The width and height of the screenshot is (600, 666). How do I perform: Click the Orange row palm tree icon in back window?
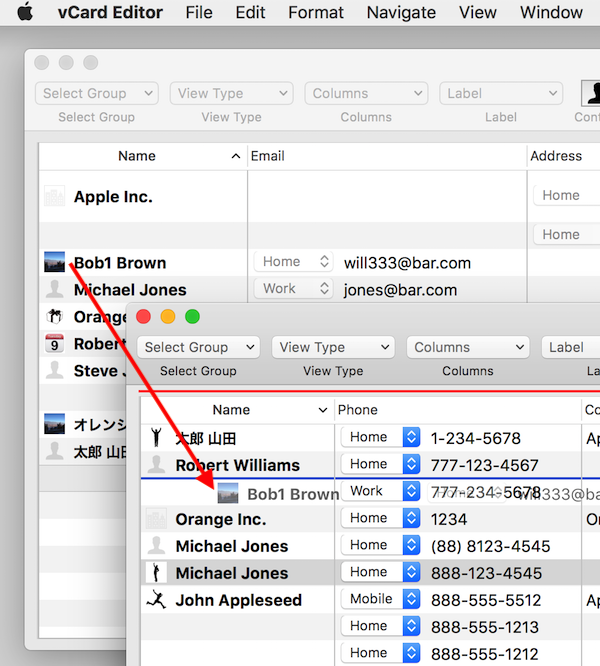click(x=55, y=316)
